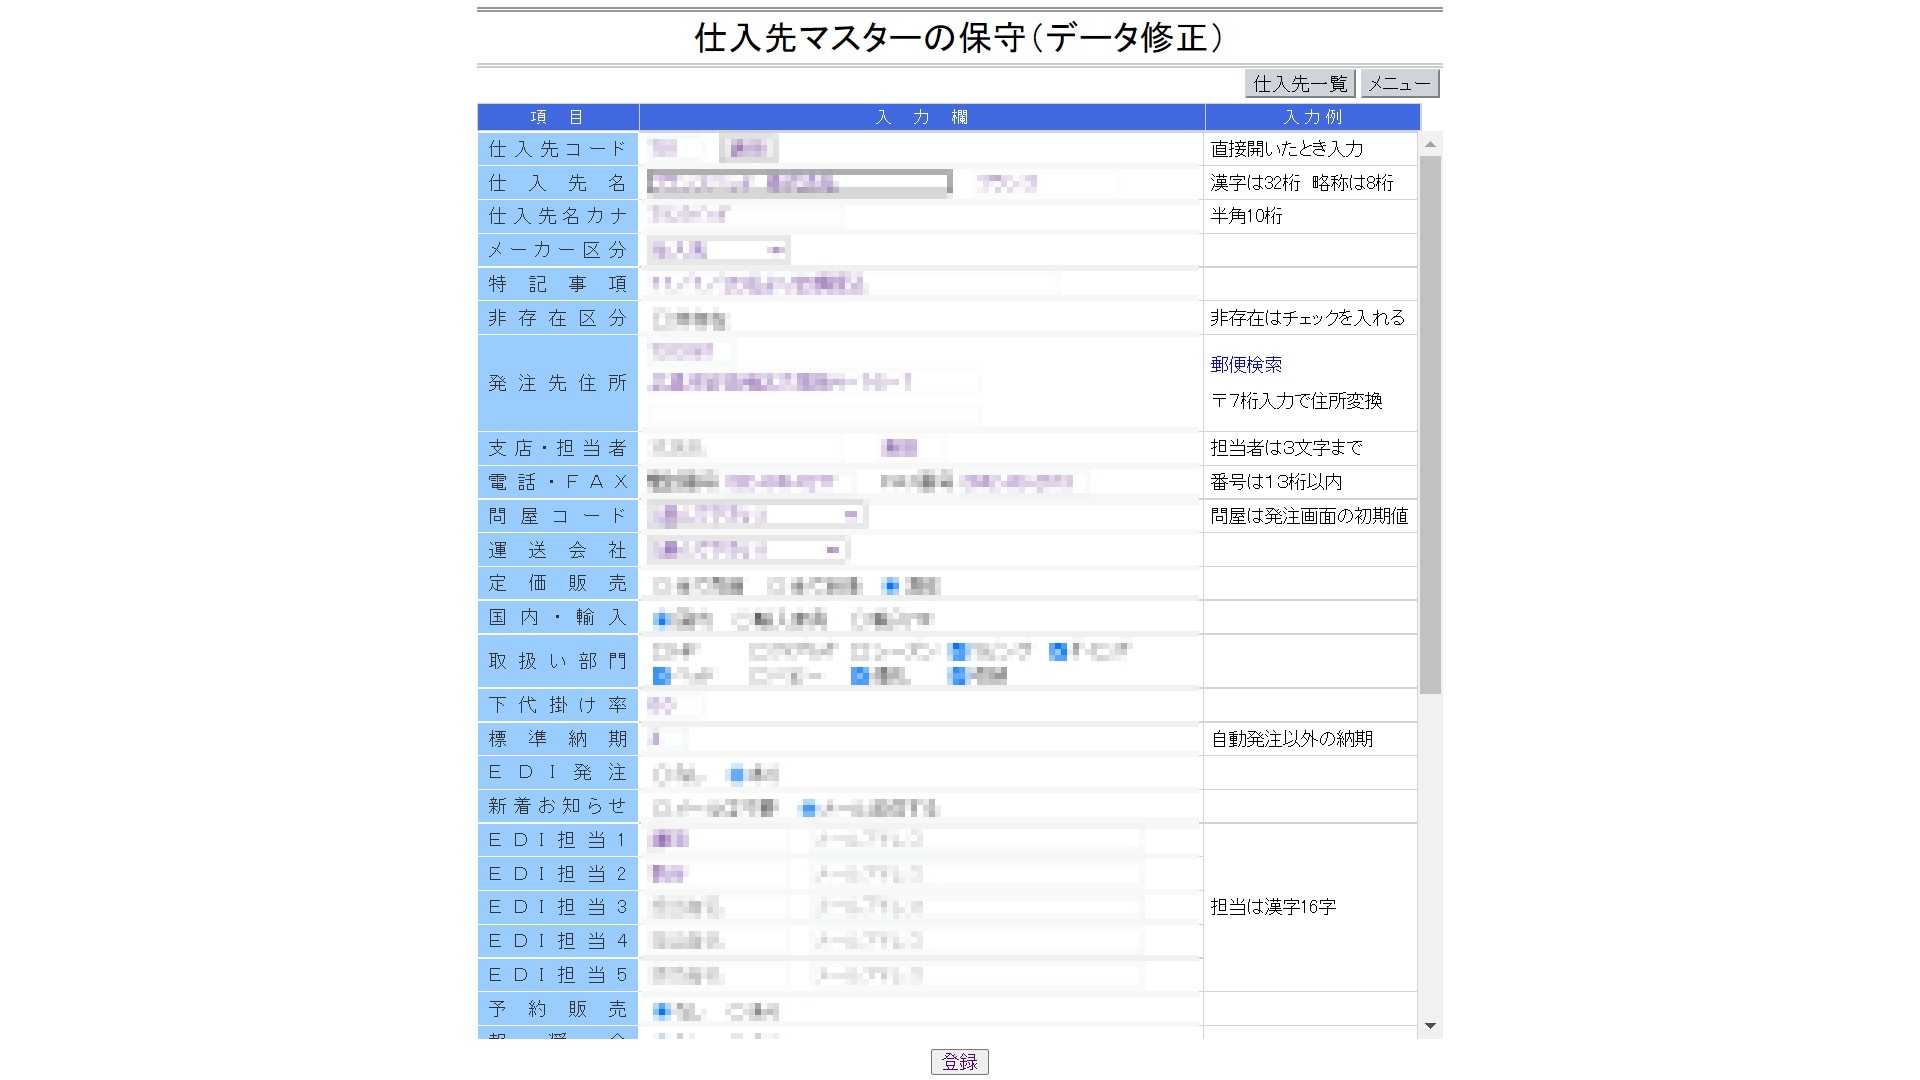This screenshot has height=1080, width=1920.
Task: Select the first 定価販売 radio option
Action: [661, 585]
